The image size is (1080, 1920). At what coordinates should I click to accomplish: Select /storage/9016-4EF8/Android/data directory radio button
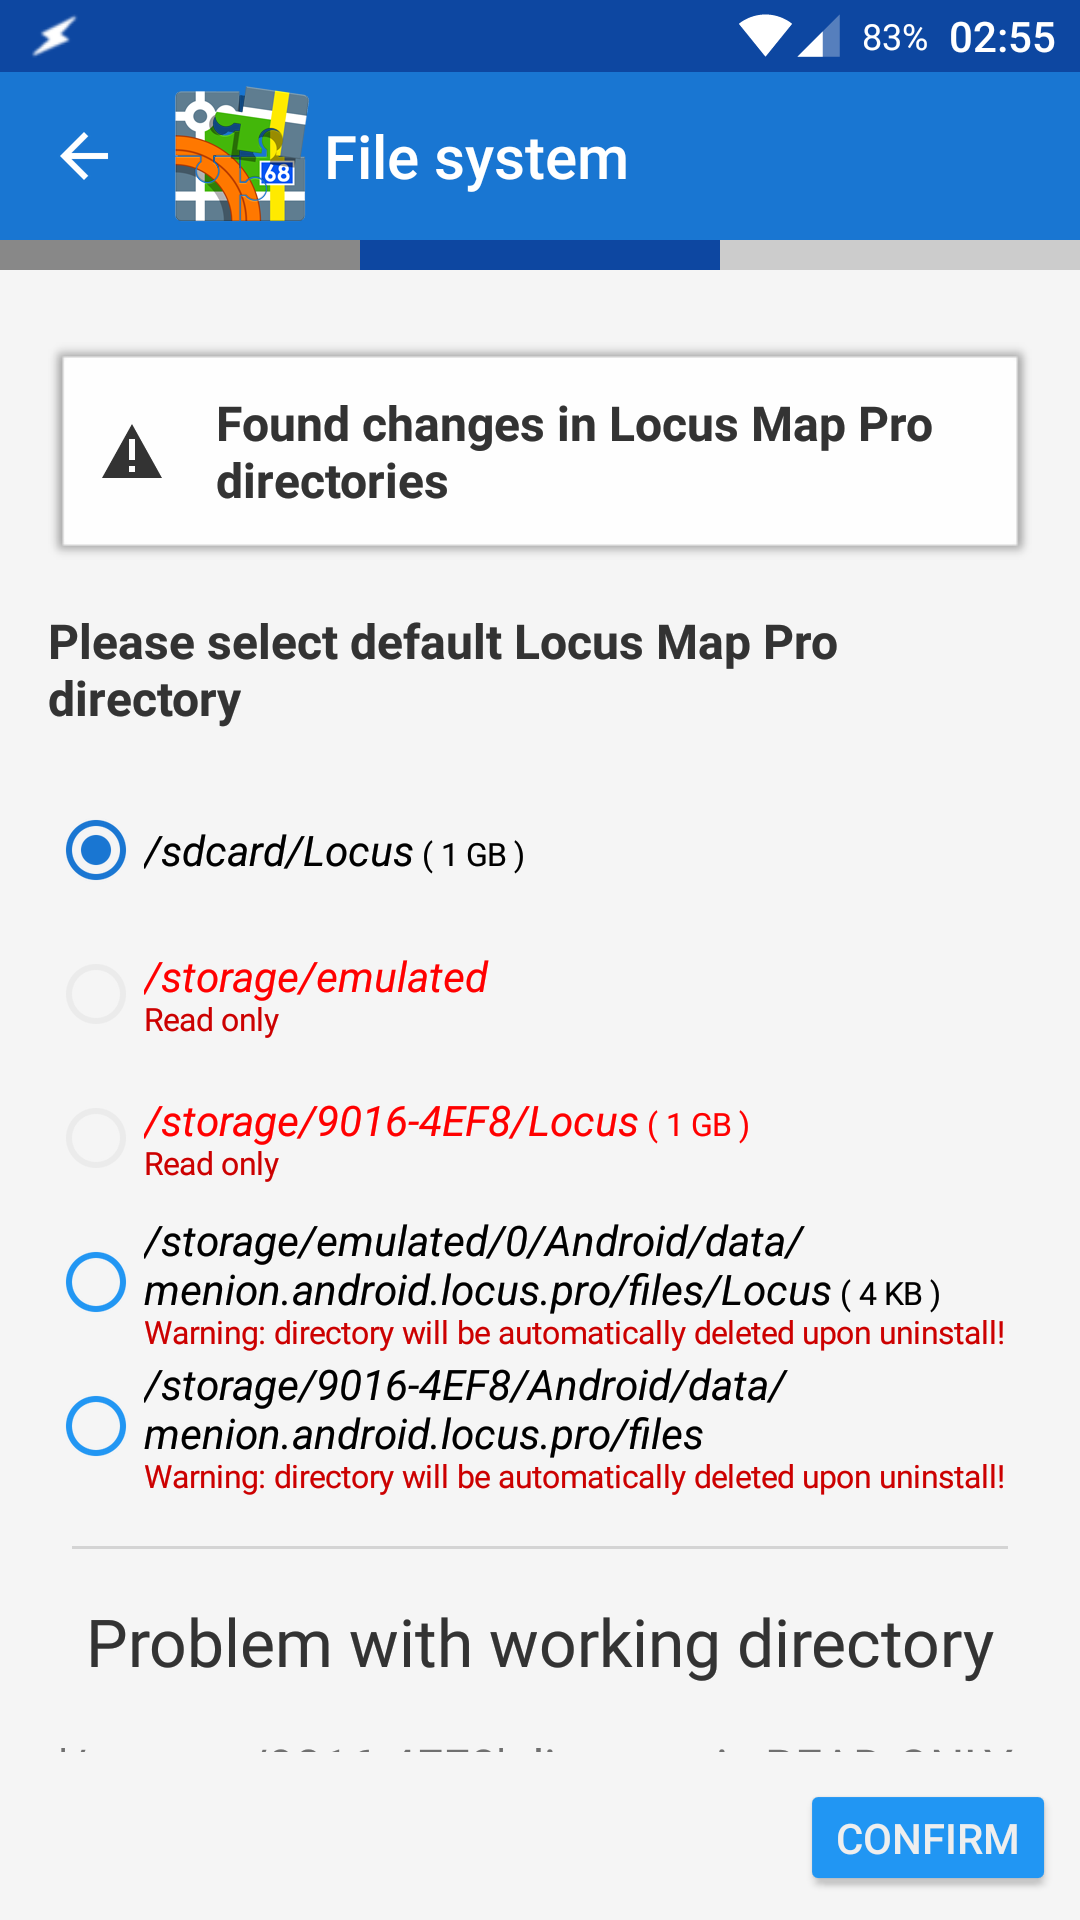tap(96, 1426)
